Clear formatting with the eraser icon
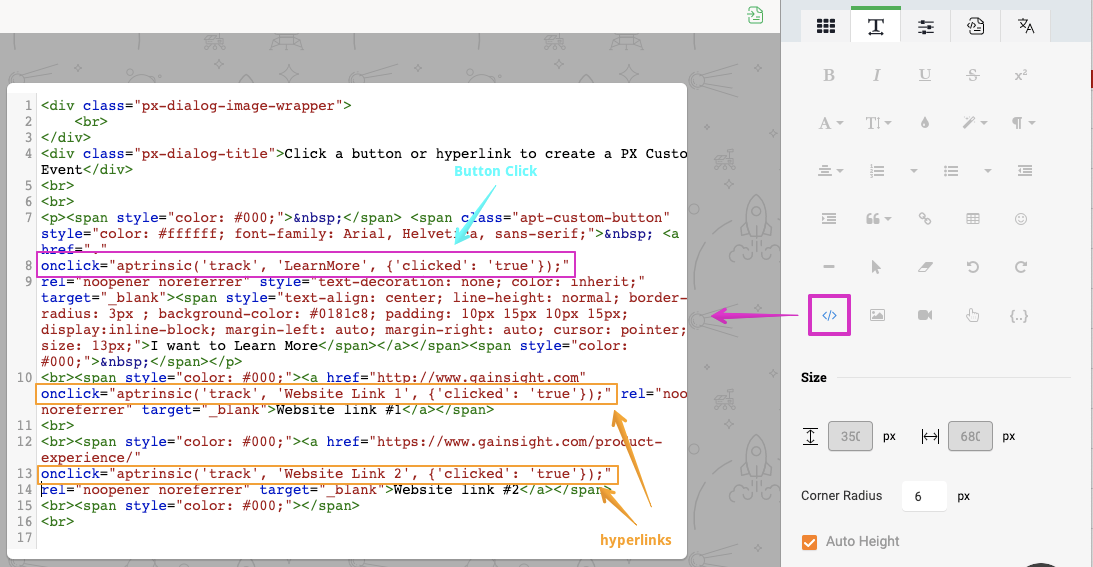The image size is (1093, 567). (x=925, y=267)
